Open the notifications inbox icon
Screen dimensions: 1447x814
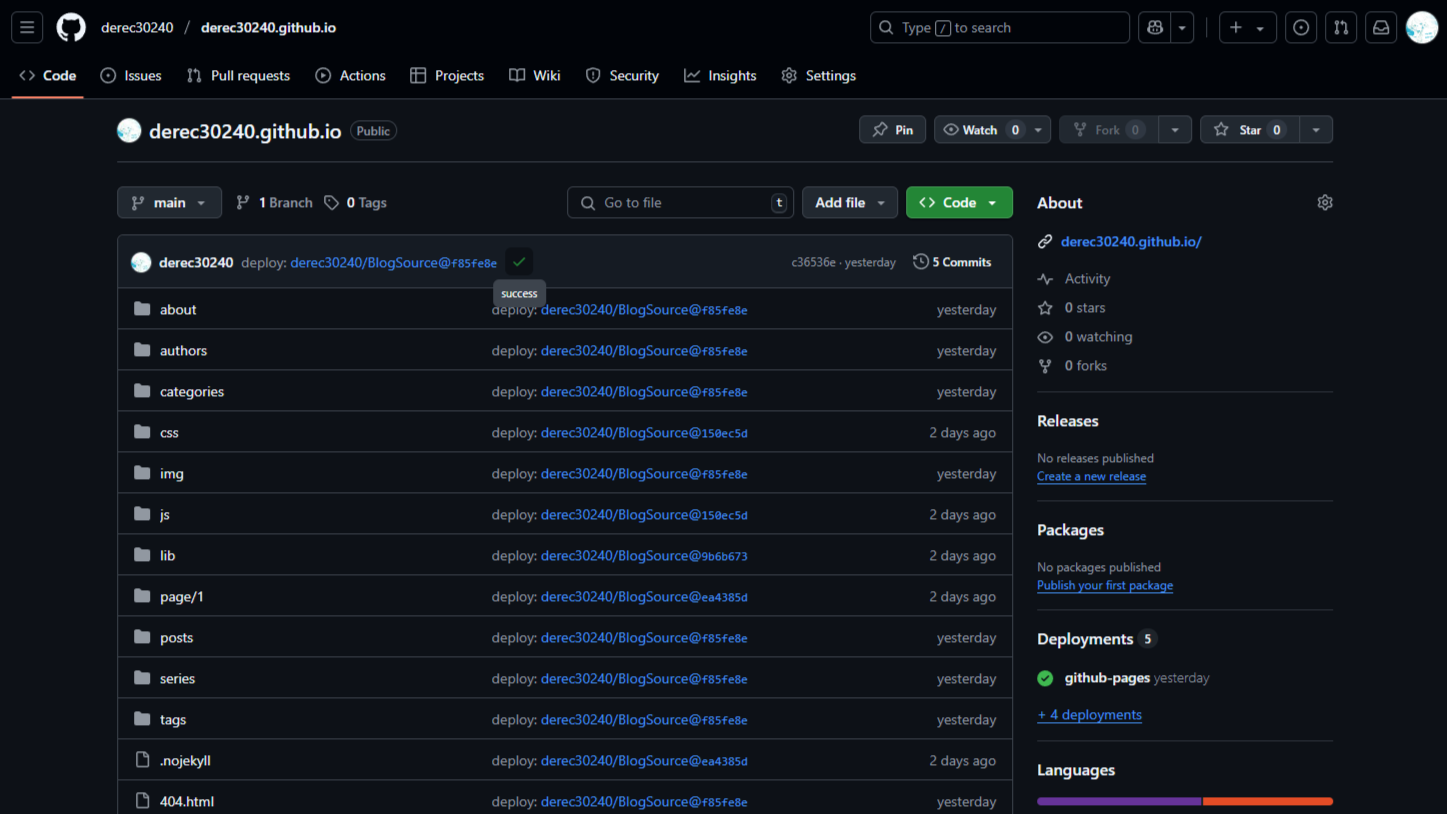(1381, 28)
